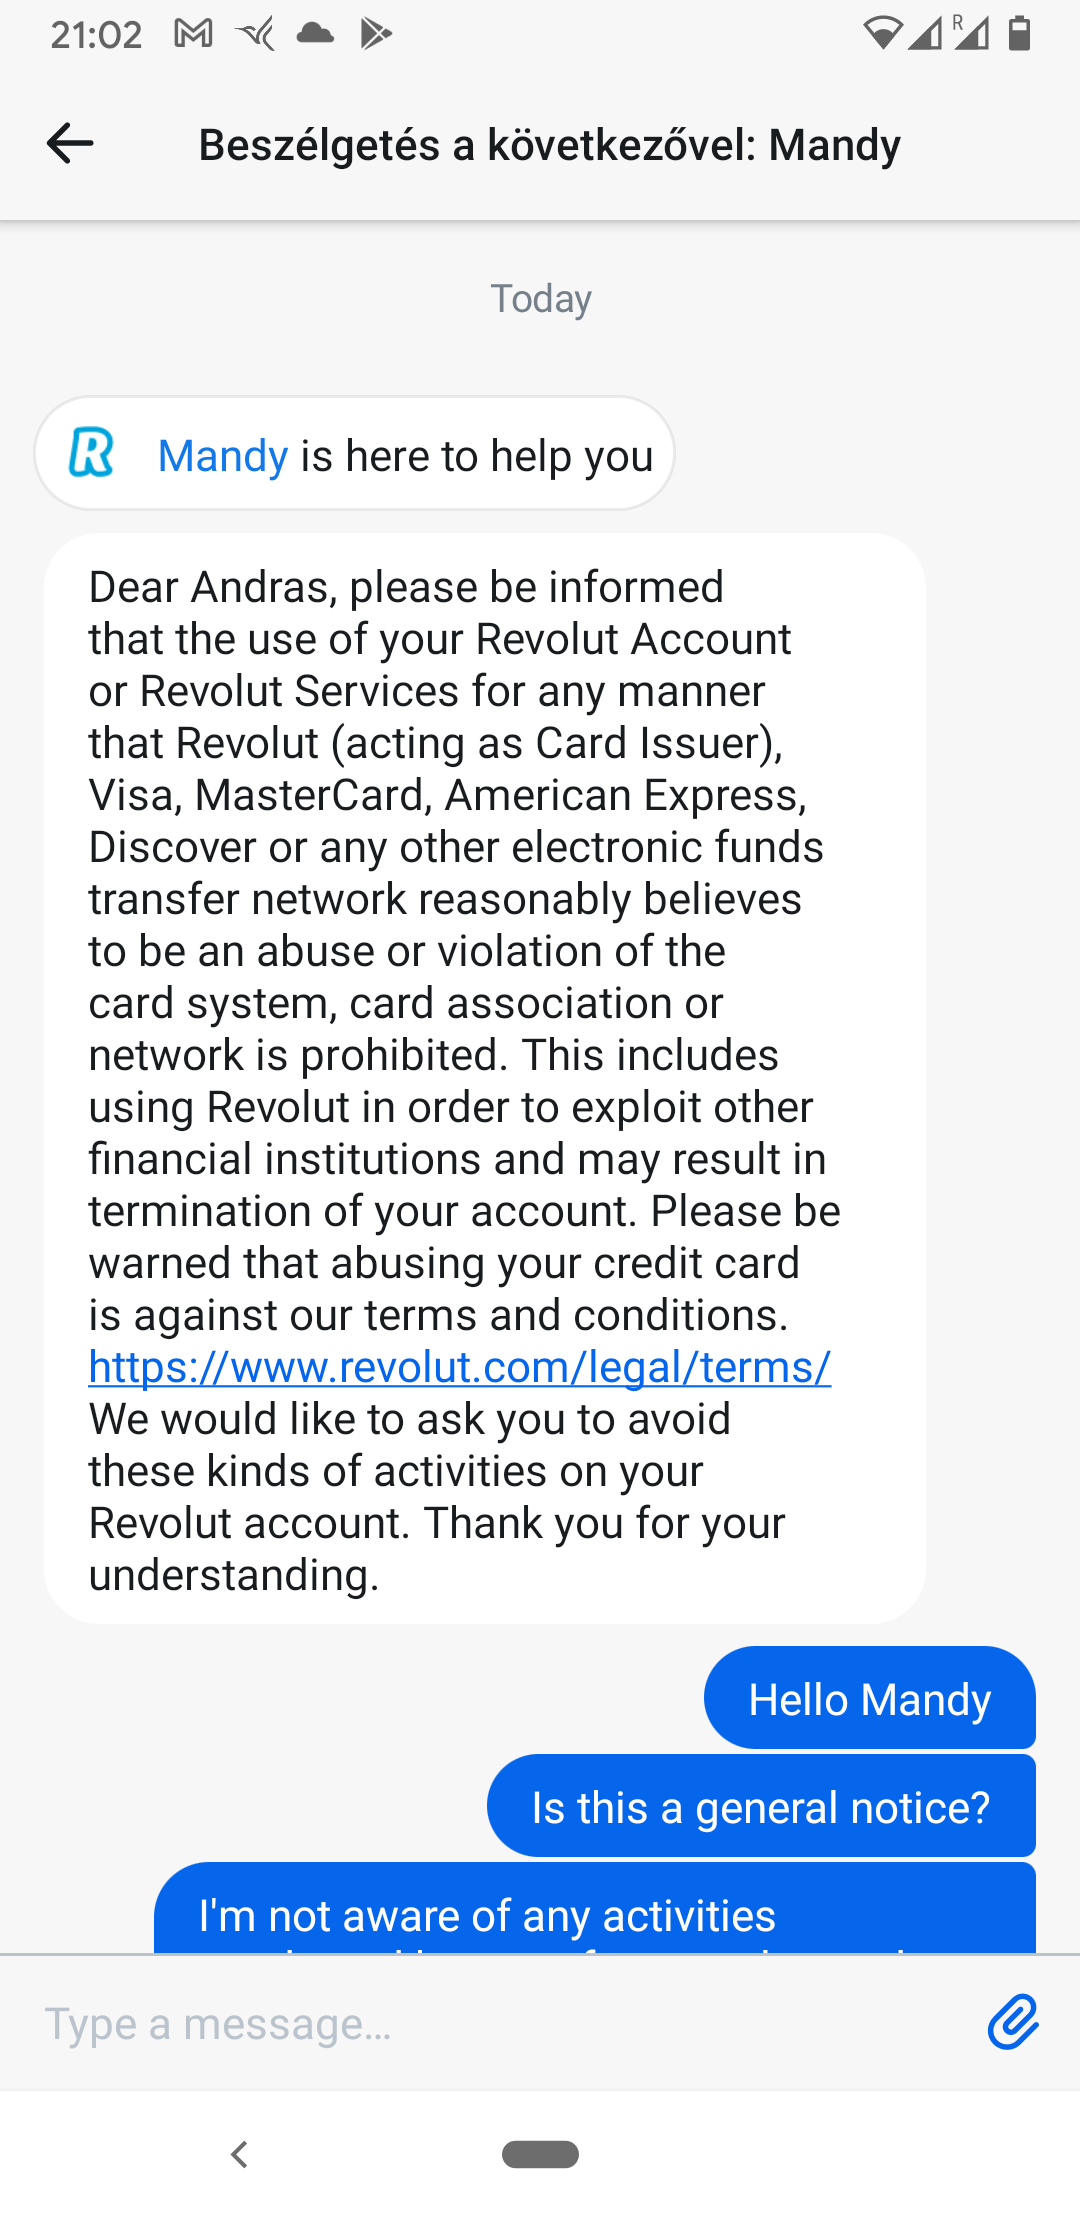Tap the Beszélgetés a következővel: Mandy title
This screenshot has width=1080, height=2220.
[x=550, y=145]
